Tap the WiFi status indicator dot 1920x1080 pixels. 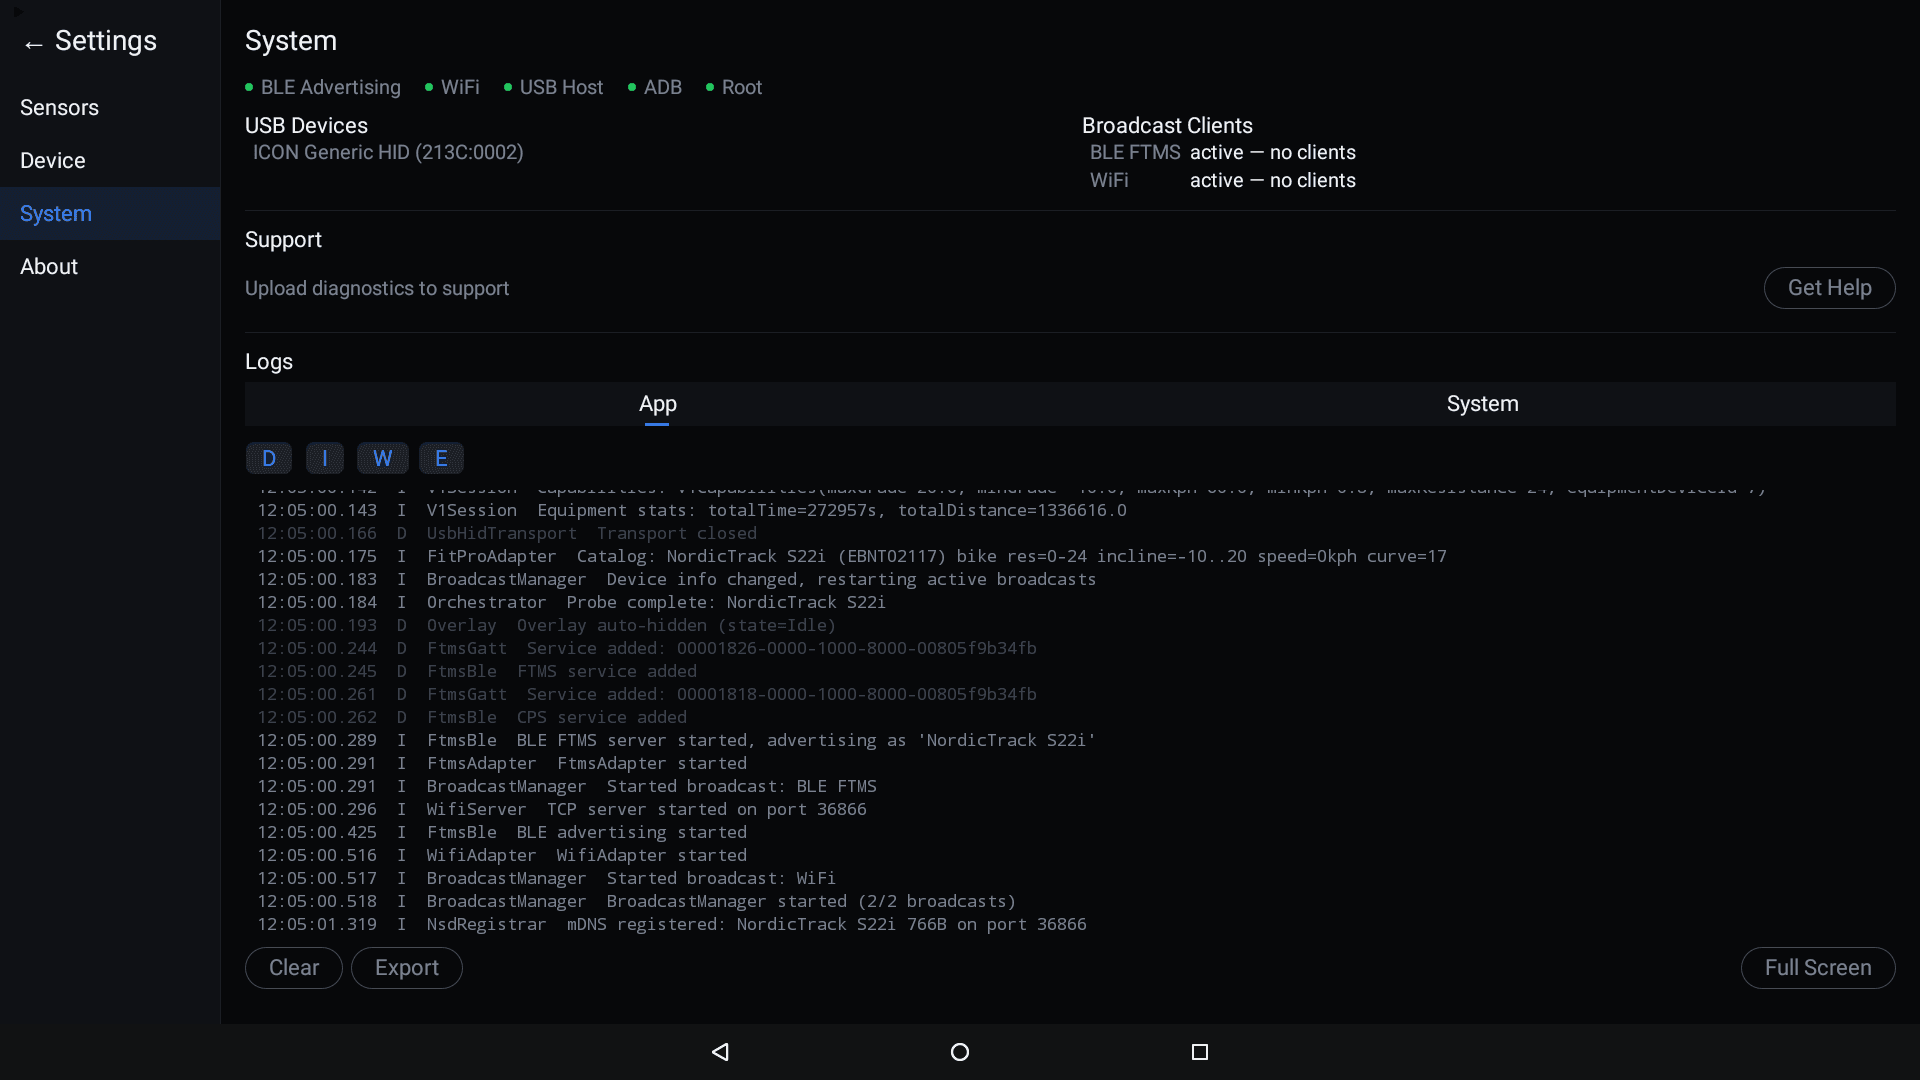coord(427,88)
